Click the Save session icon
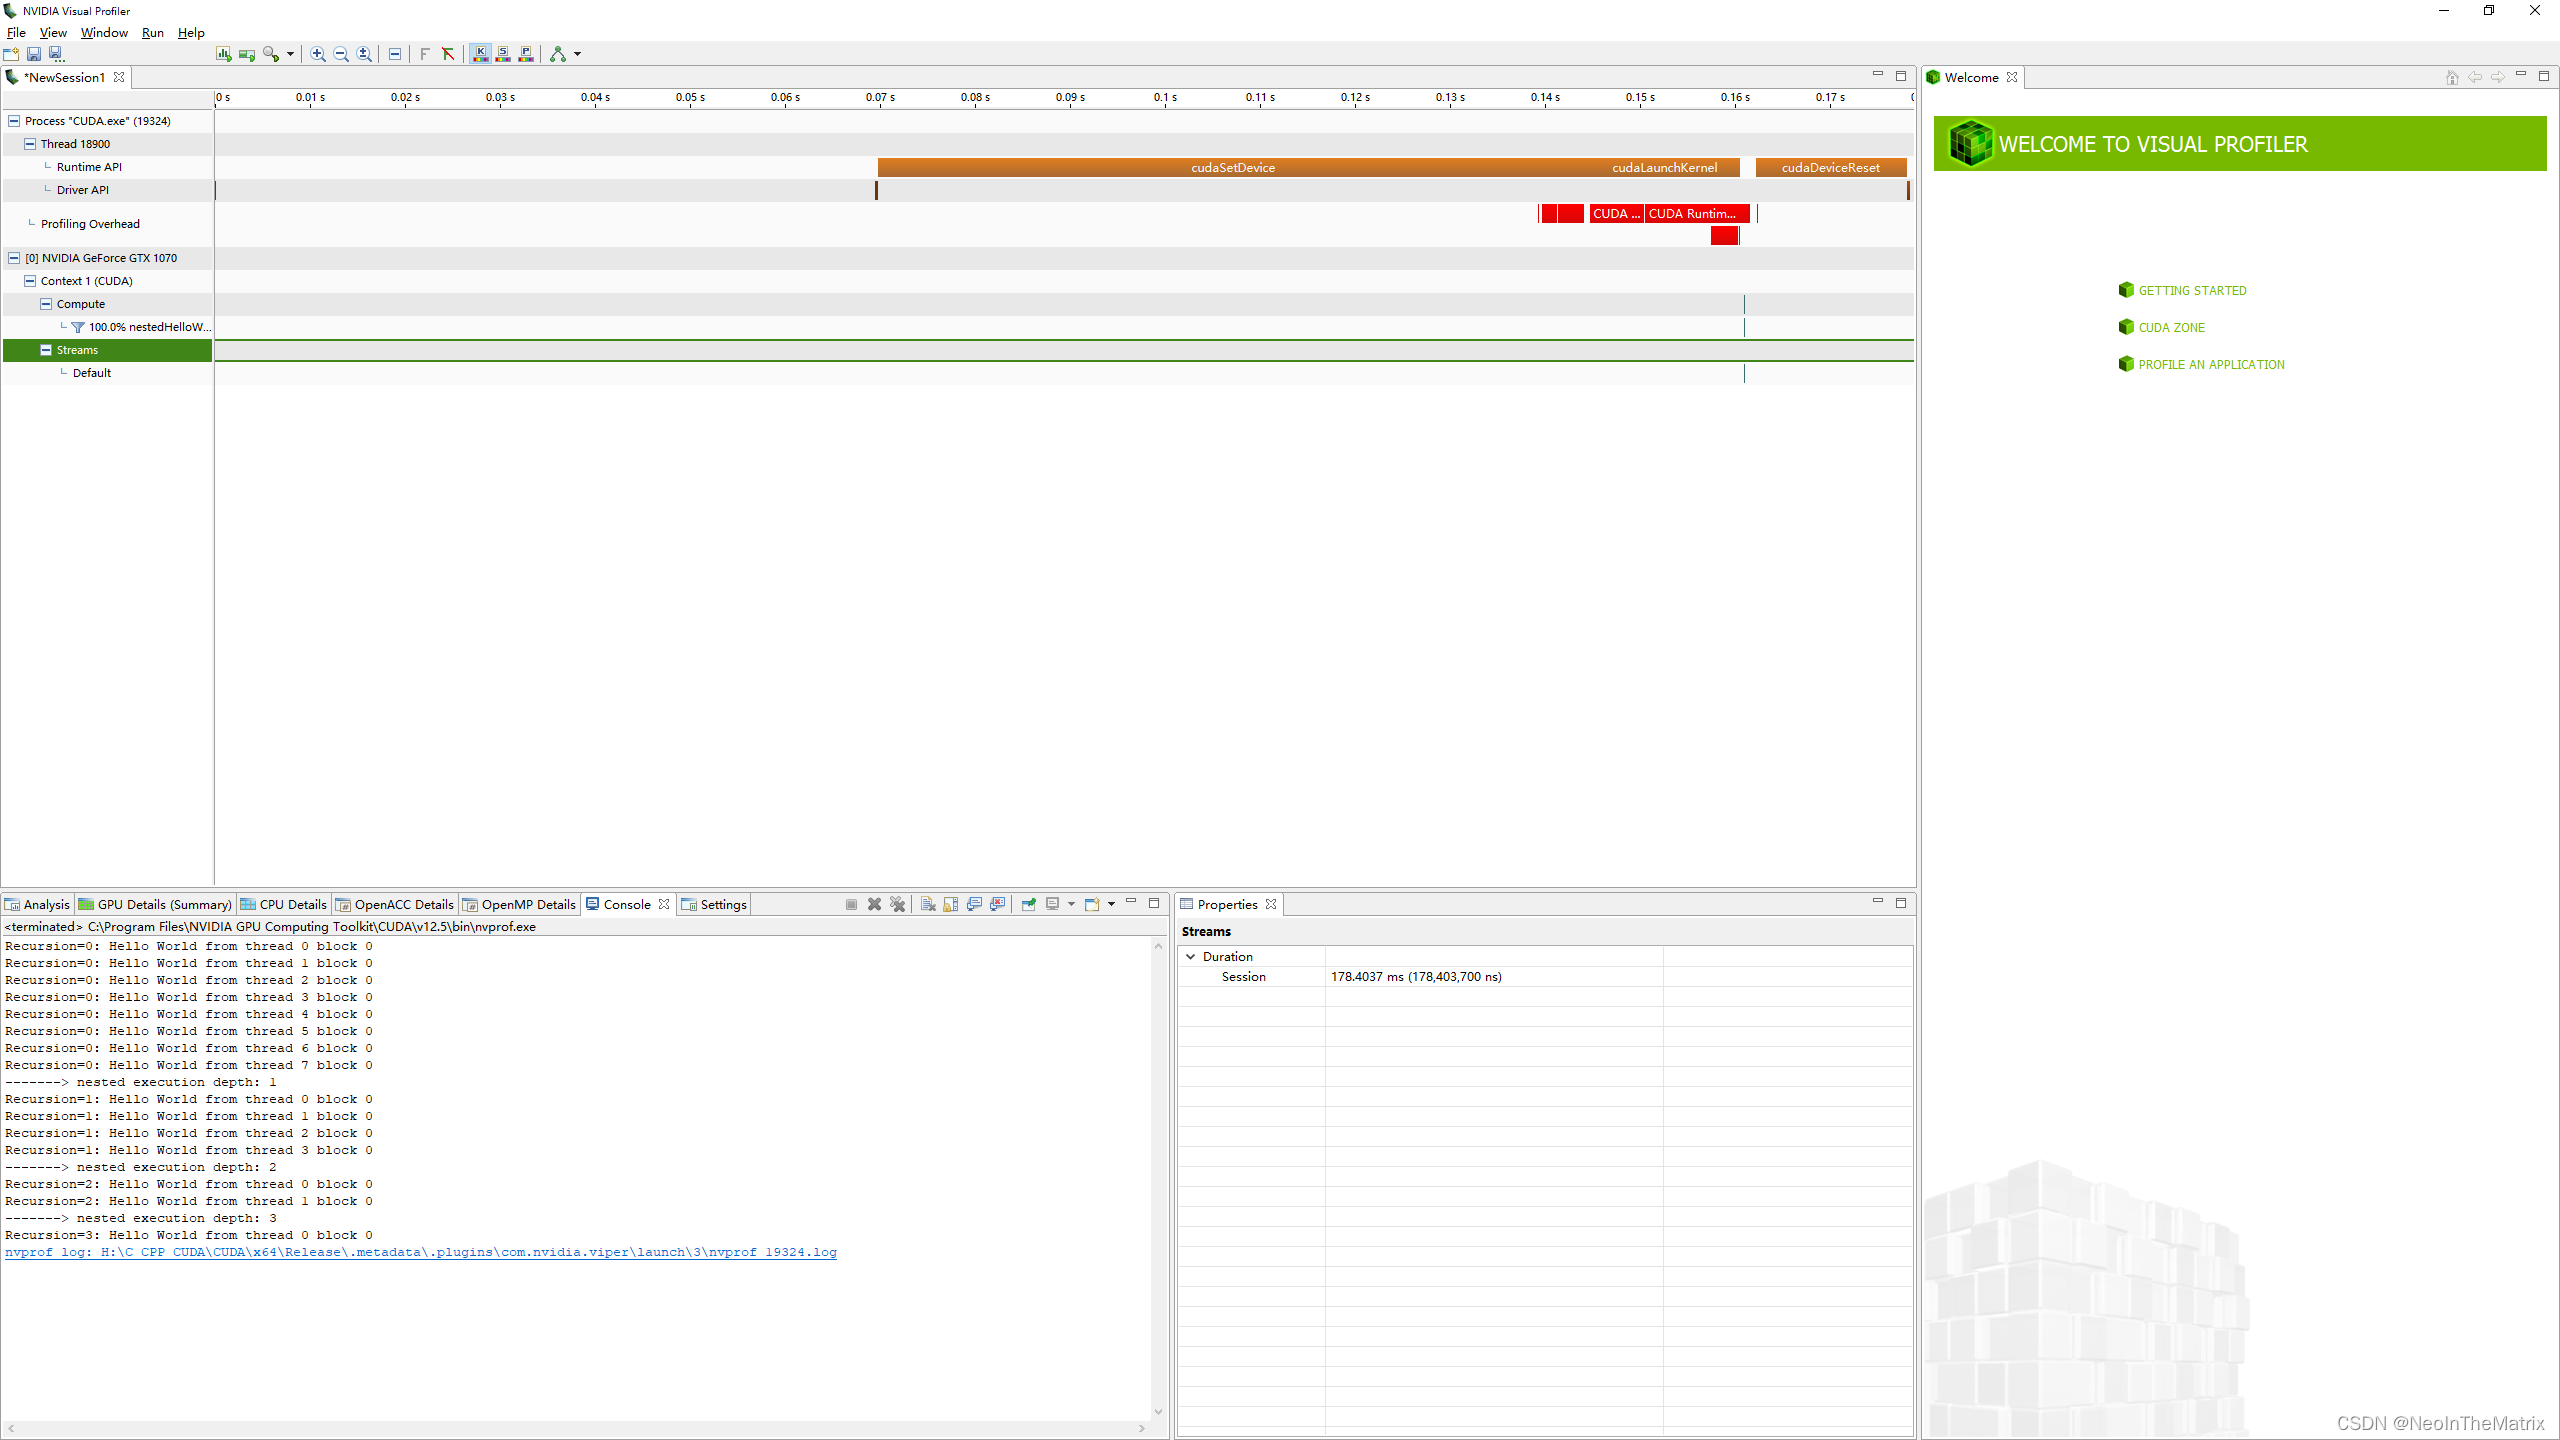The width and height of the screenshot is (2560, 1440). [x=34, y=54]
